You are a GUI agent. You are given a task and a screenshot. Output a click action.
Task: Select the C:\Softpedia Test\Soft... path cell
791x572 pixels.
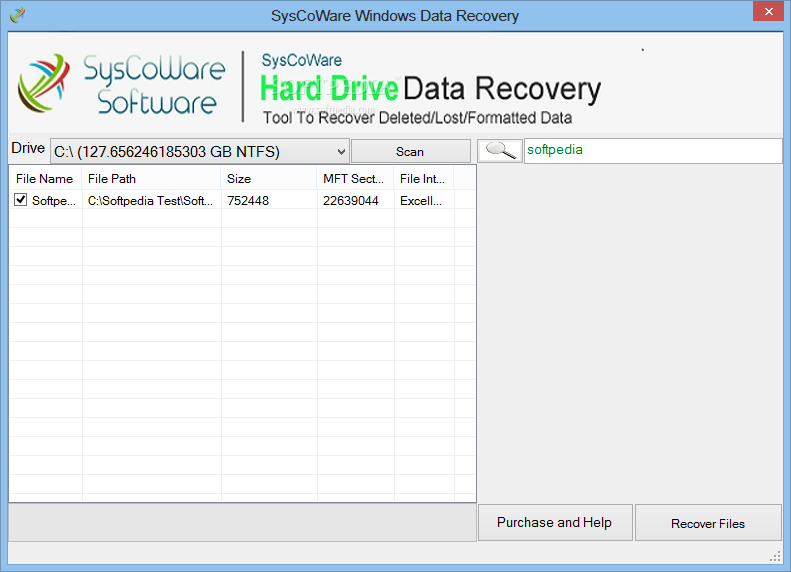[x=151, y=200]
